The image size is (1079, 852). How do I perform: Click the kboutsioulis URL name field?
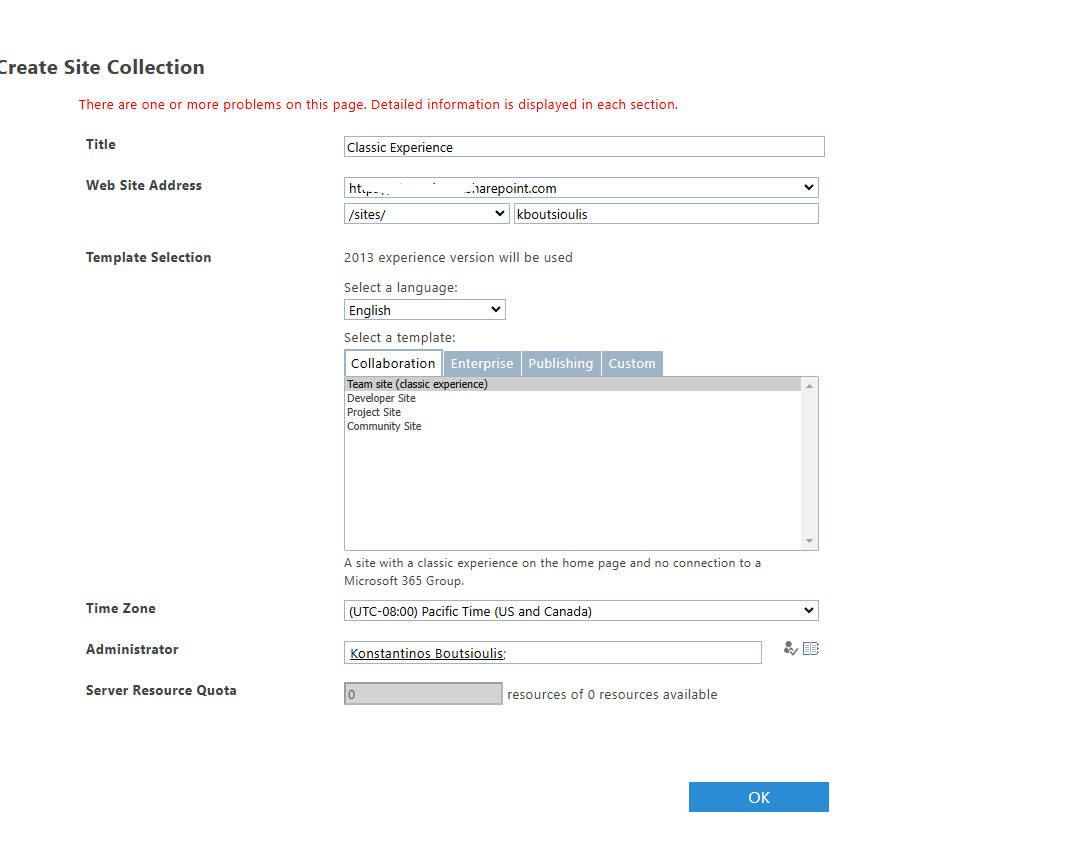click(x=666, y=214)
